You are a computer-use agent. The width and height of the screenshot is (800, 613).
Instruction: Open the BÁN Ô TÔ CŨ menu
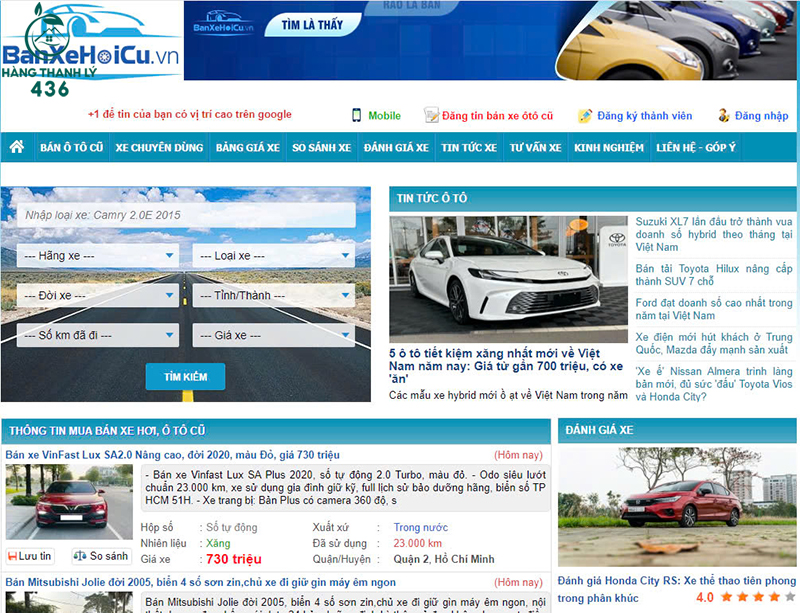pos(71,148)
